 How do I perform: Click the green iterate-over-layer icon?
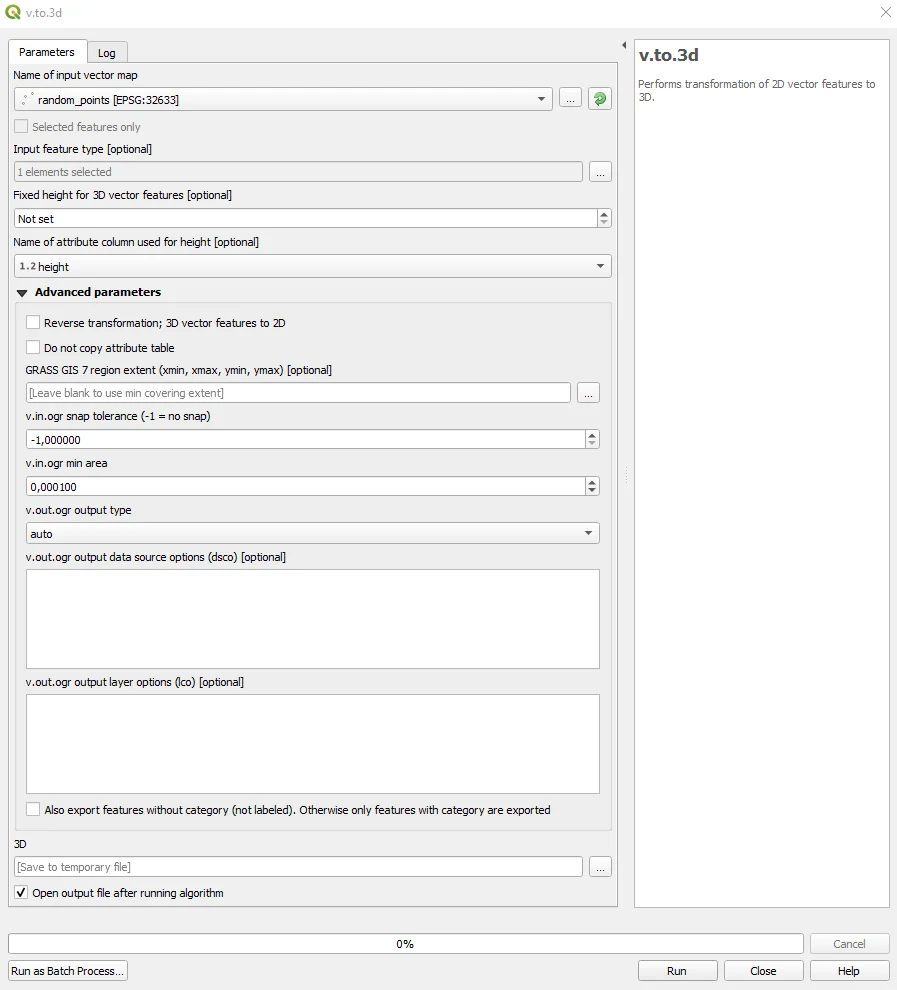[x=600, y=98]
